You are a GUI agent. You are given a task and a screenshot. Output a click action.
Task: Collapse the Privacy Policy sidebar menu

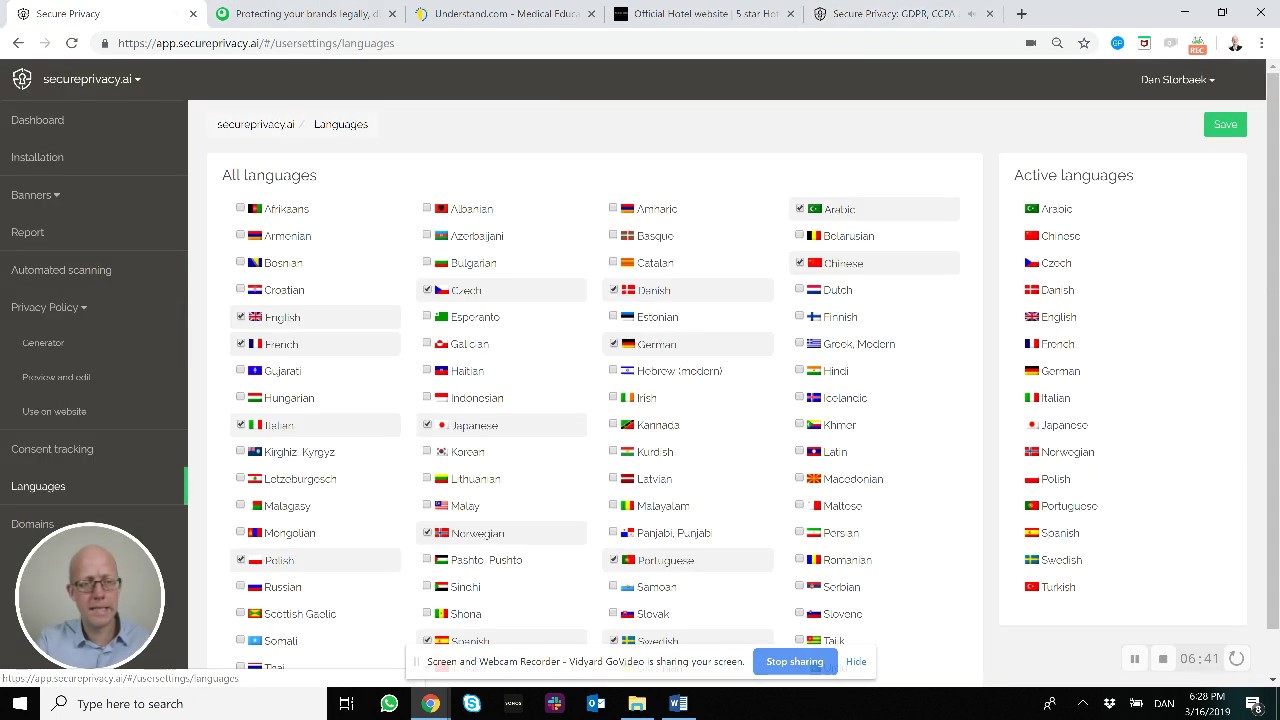point(49,307)
